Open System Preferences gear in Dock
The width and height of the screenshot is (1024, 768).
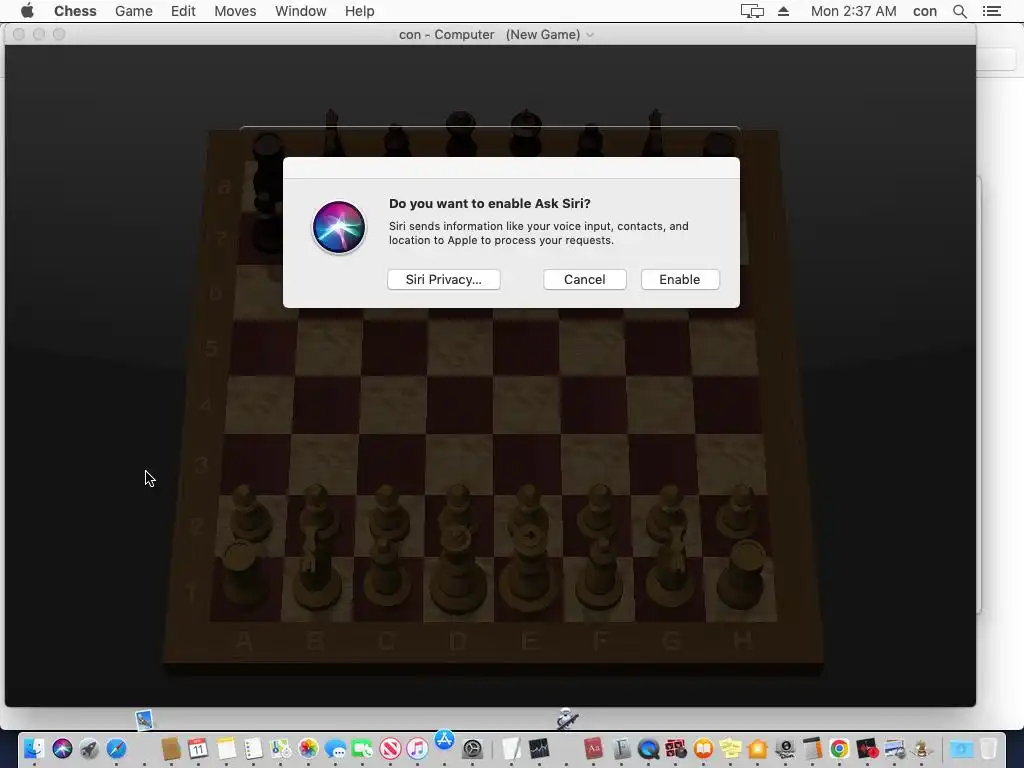point(472,748)
